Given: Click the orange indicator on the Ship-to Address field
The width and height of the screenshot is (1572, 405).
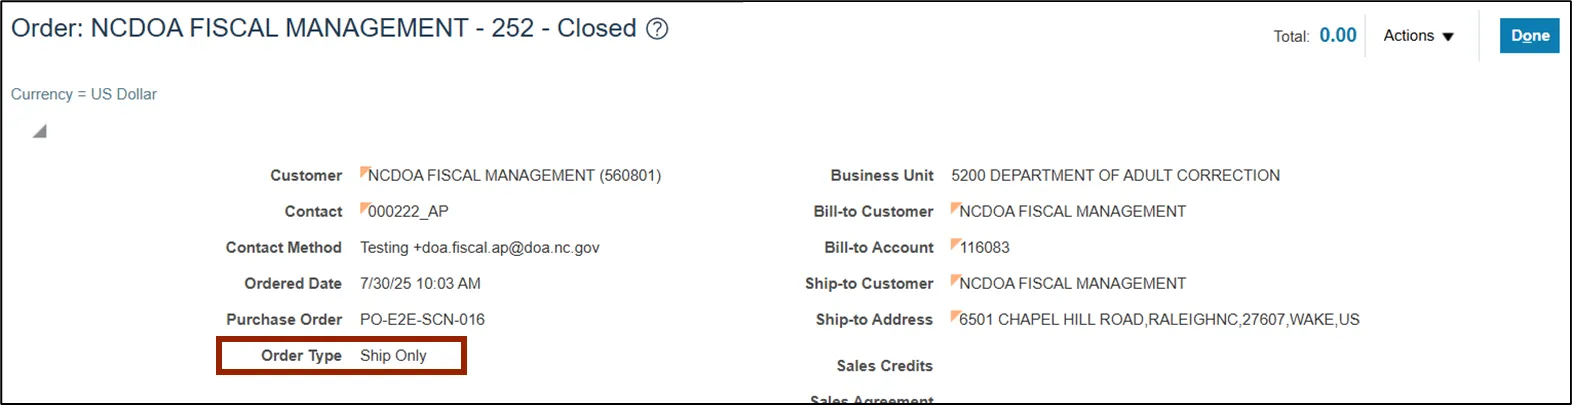Looking at the screenshot, I should 955,315.
